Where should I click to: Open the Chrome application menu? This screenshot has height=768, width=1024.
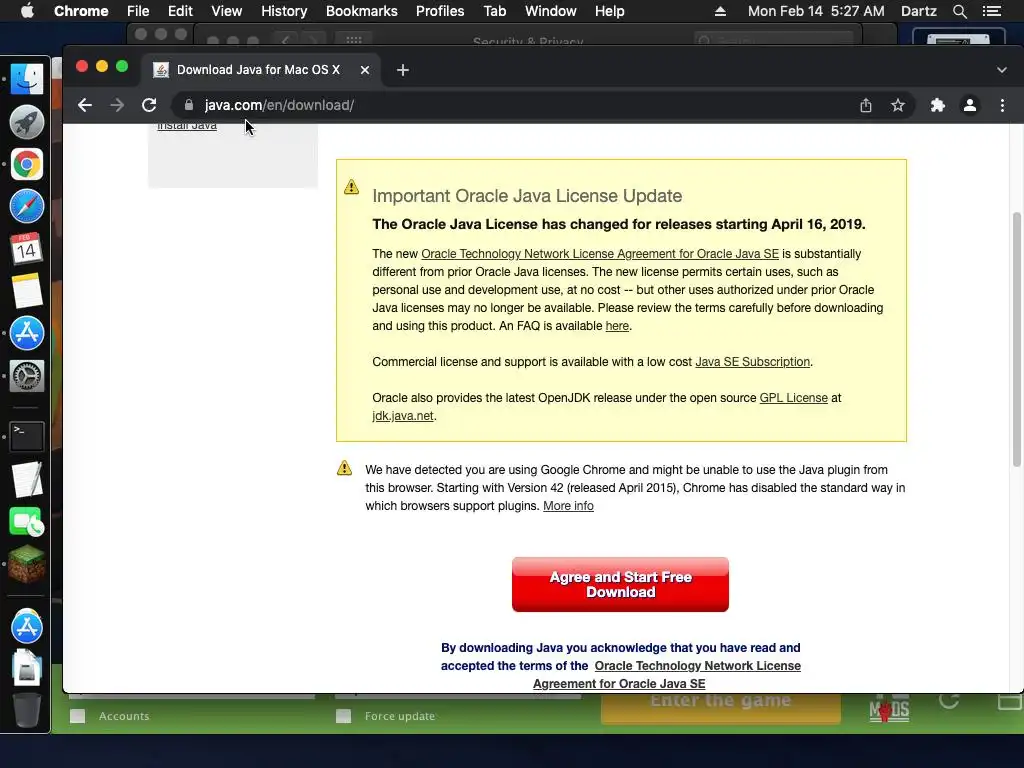81,11
